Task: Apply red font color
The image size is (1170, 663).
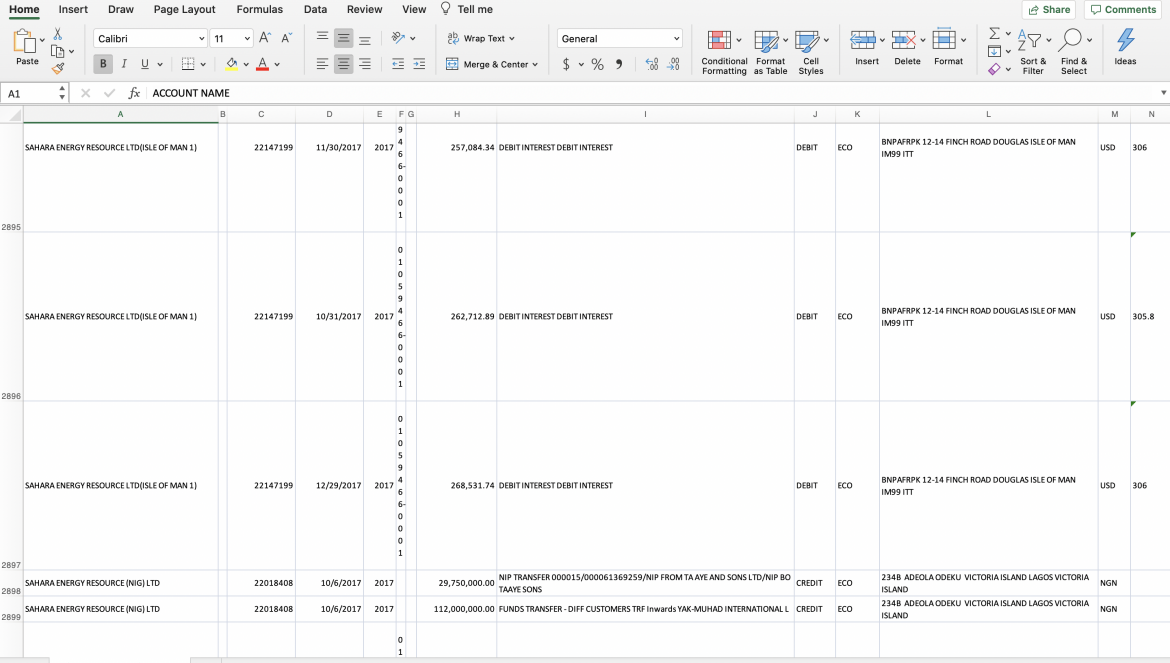Action: tap(263, 64)
